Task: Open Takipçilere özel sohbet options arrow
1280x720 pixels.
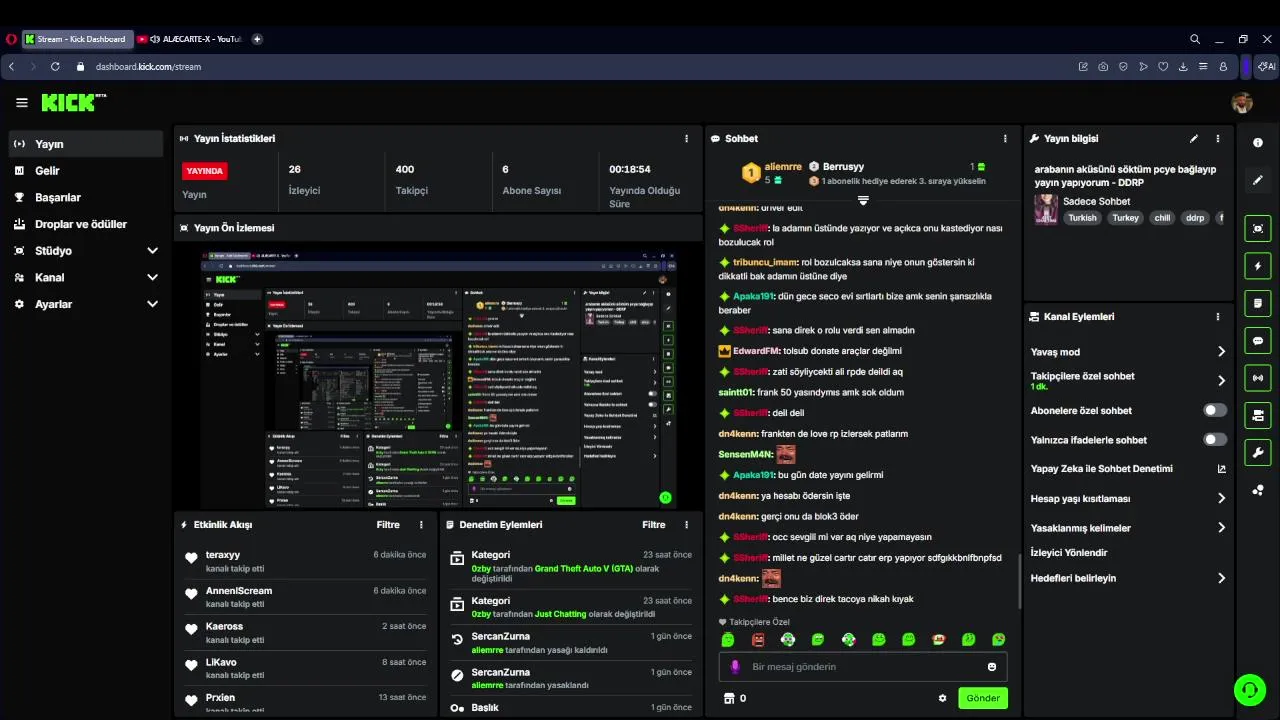Action: (x=1221, y=381)
